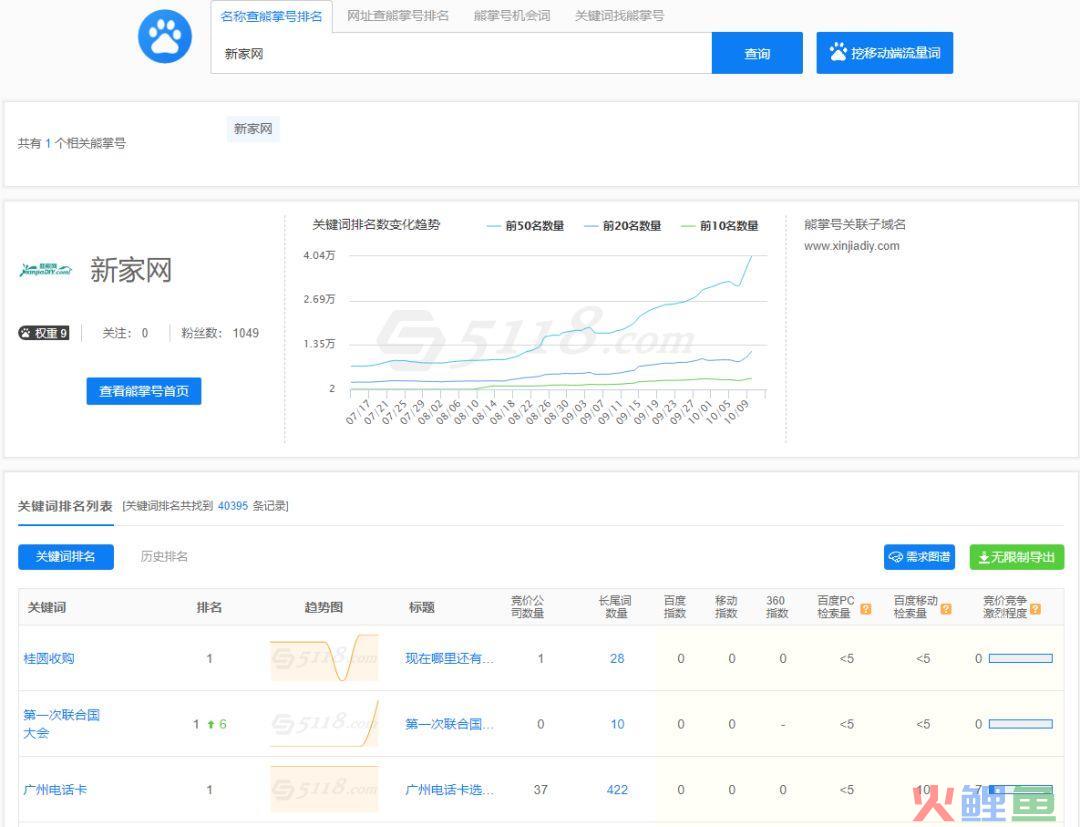The width and height of the screenshot is (1080, 827).
Task: Open help icon next to 竞价竞争激烈程度
Action: (1035, 609)
